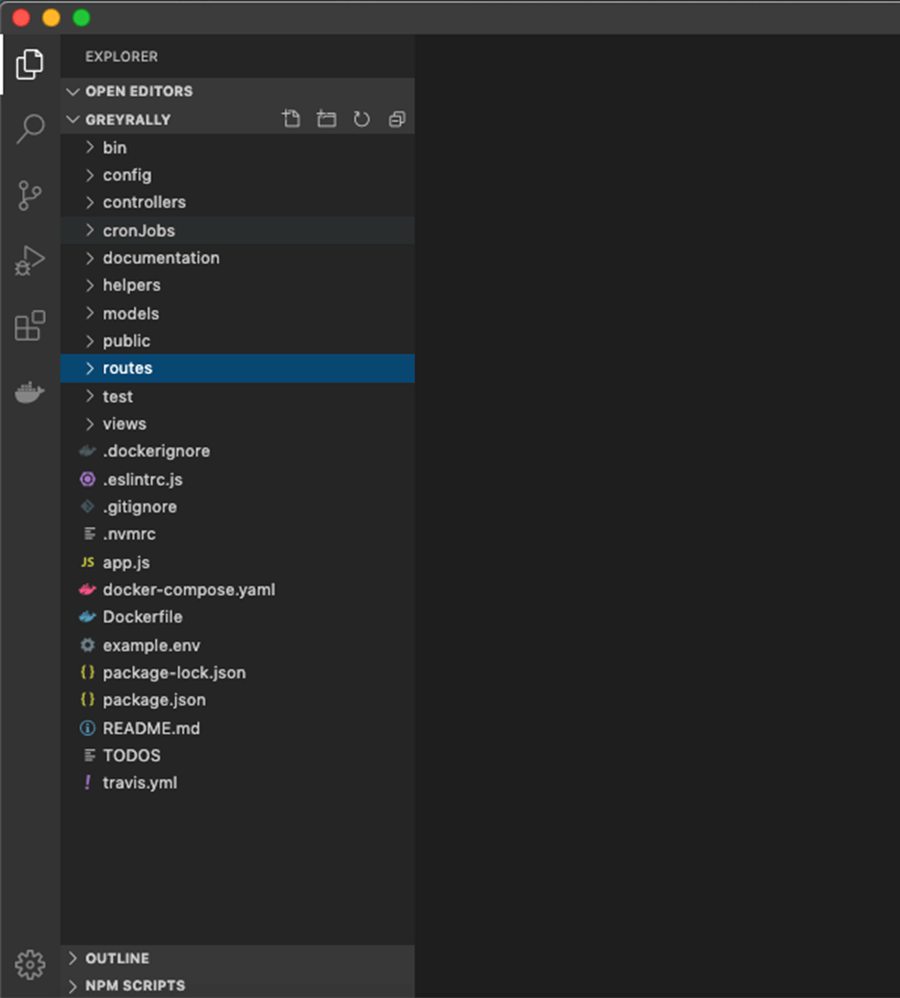Open the app.js file
This screenshot has height=998, width=900.
(x=126, y=562)
